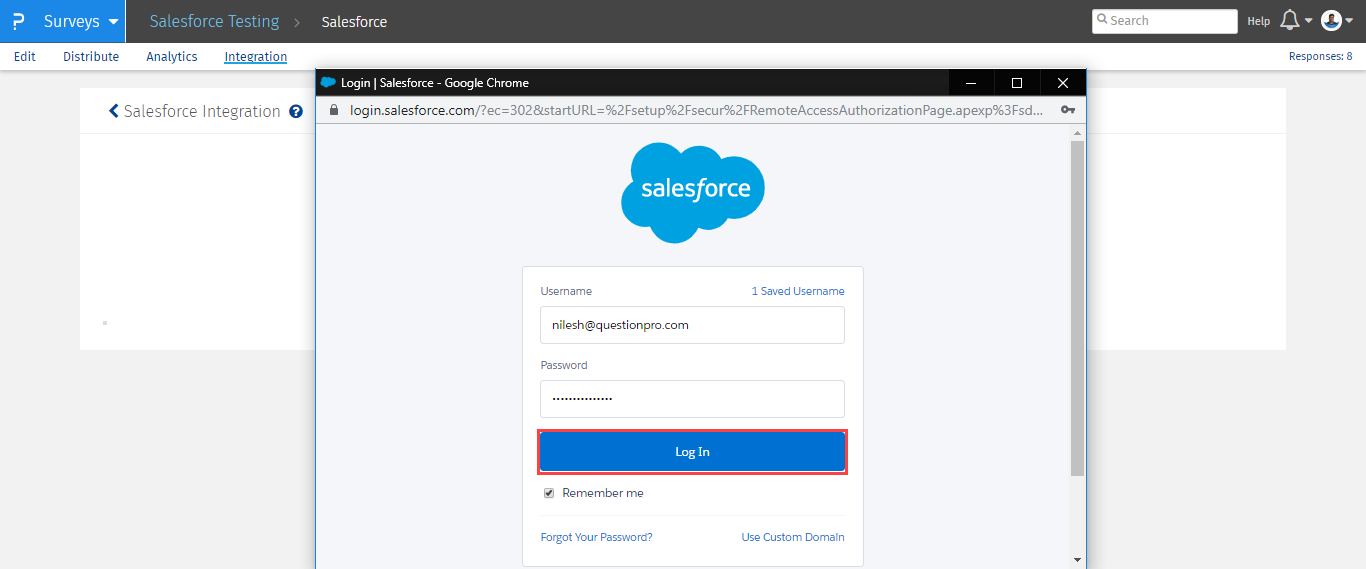Click the saved password key icon
This screenshot has width=1366, height=569.
coord(1067,110)
